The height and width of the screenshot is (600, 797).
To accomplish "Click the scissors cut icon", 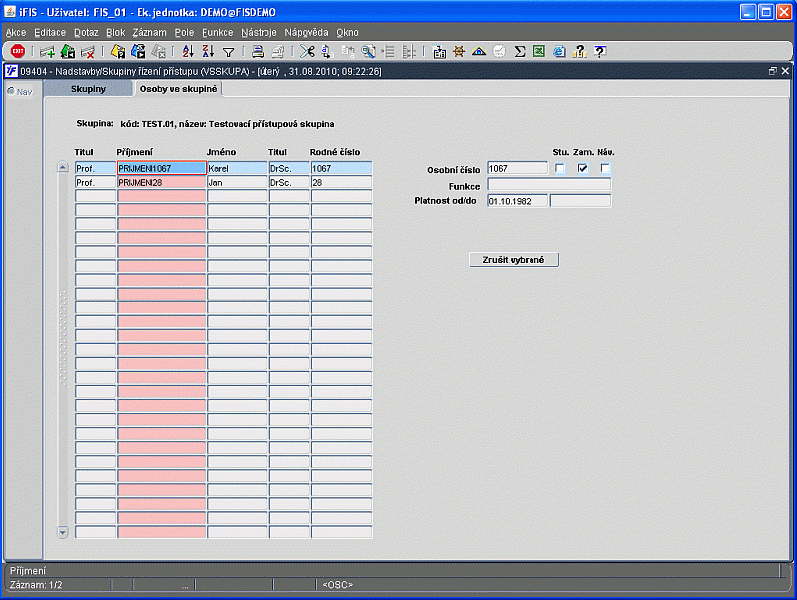I will pyautogui.click(x=306, y=51).
